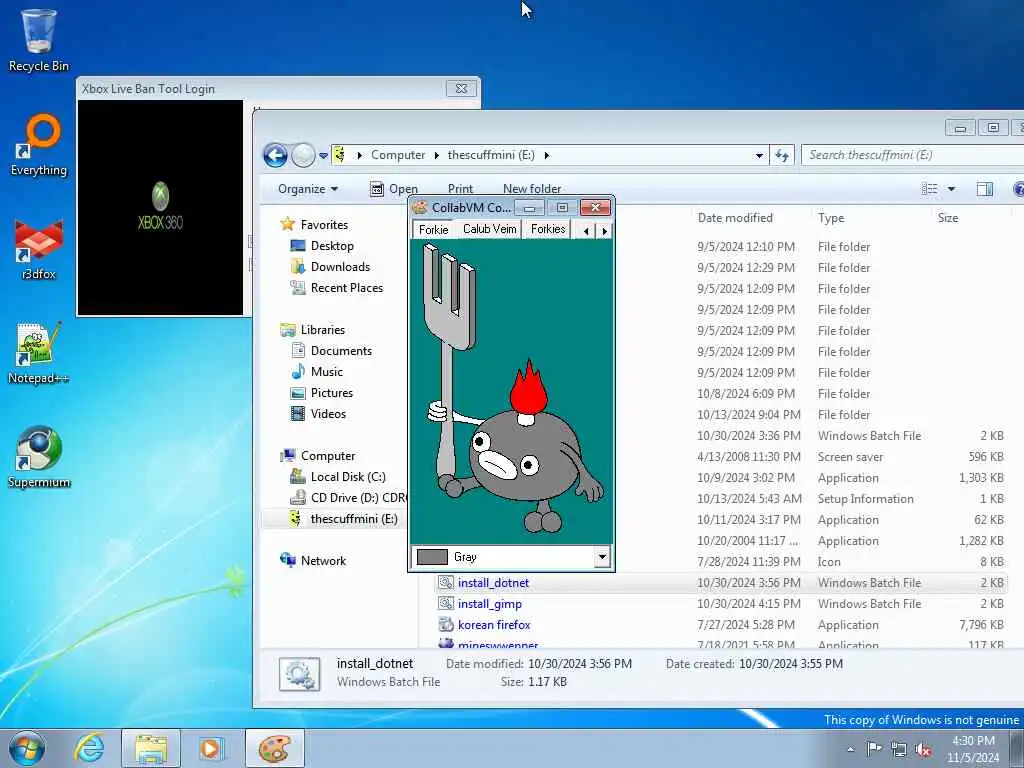Switch to the Forkie tab
Image resolution: width=1024 pixels, height=768 pixels.
tap(433, 229)
